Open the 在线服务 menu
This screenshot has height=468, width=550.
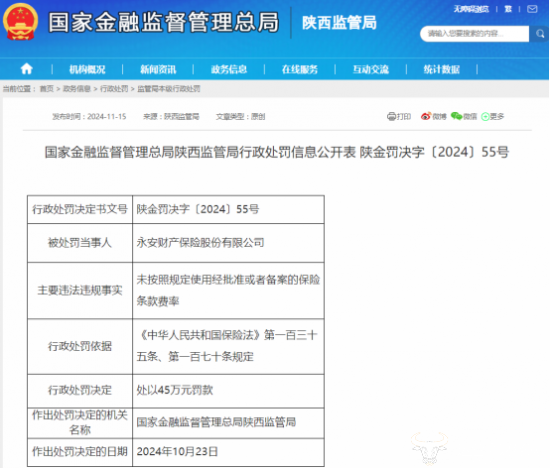300,69
